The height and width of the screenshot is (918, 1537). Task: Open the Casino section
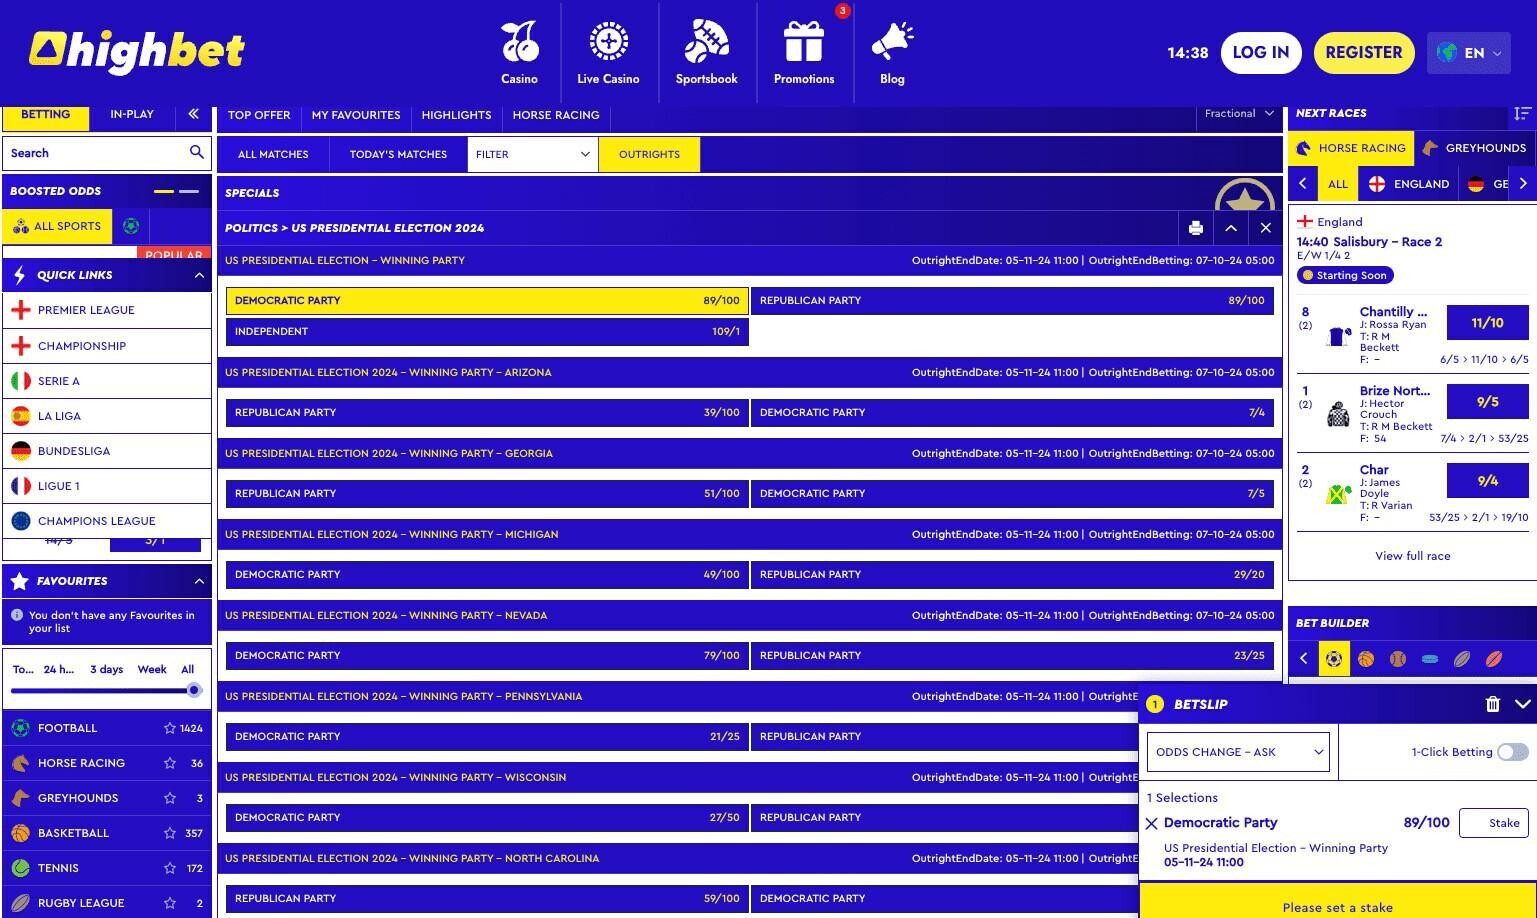[x=519, y=53]
